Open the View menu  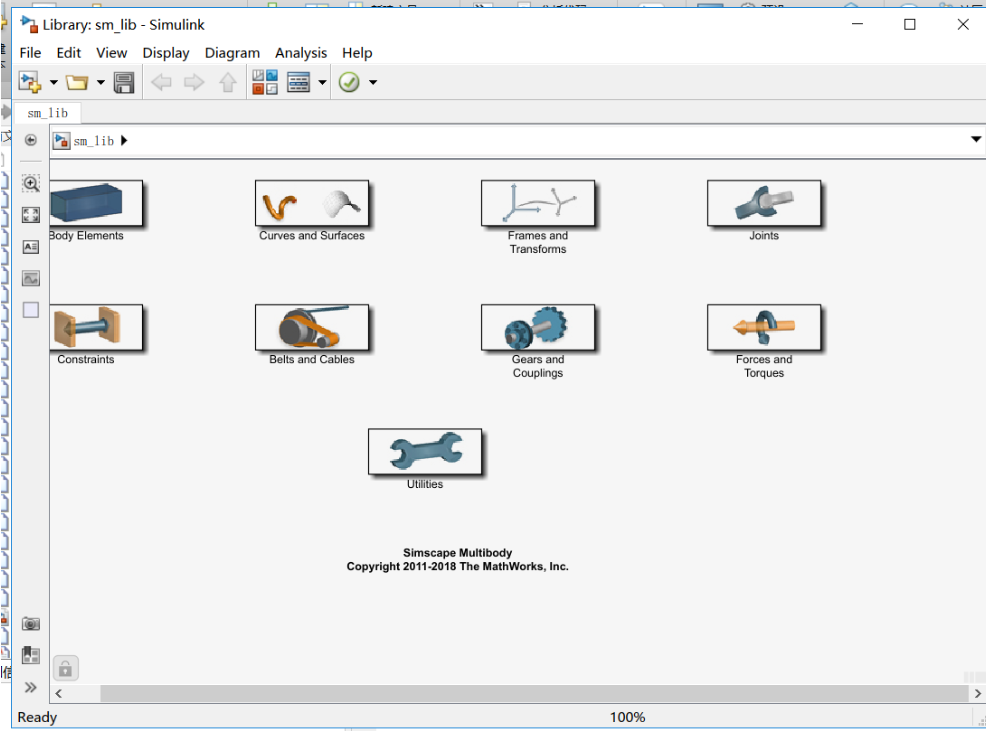(x=111, y=53)
